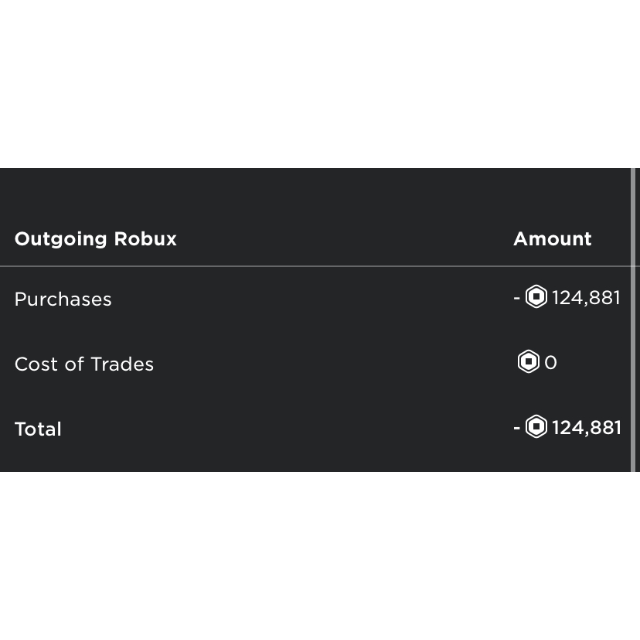Select the Outgoing Robux column header

pyautogui.click(x=95, y=239)
